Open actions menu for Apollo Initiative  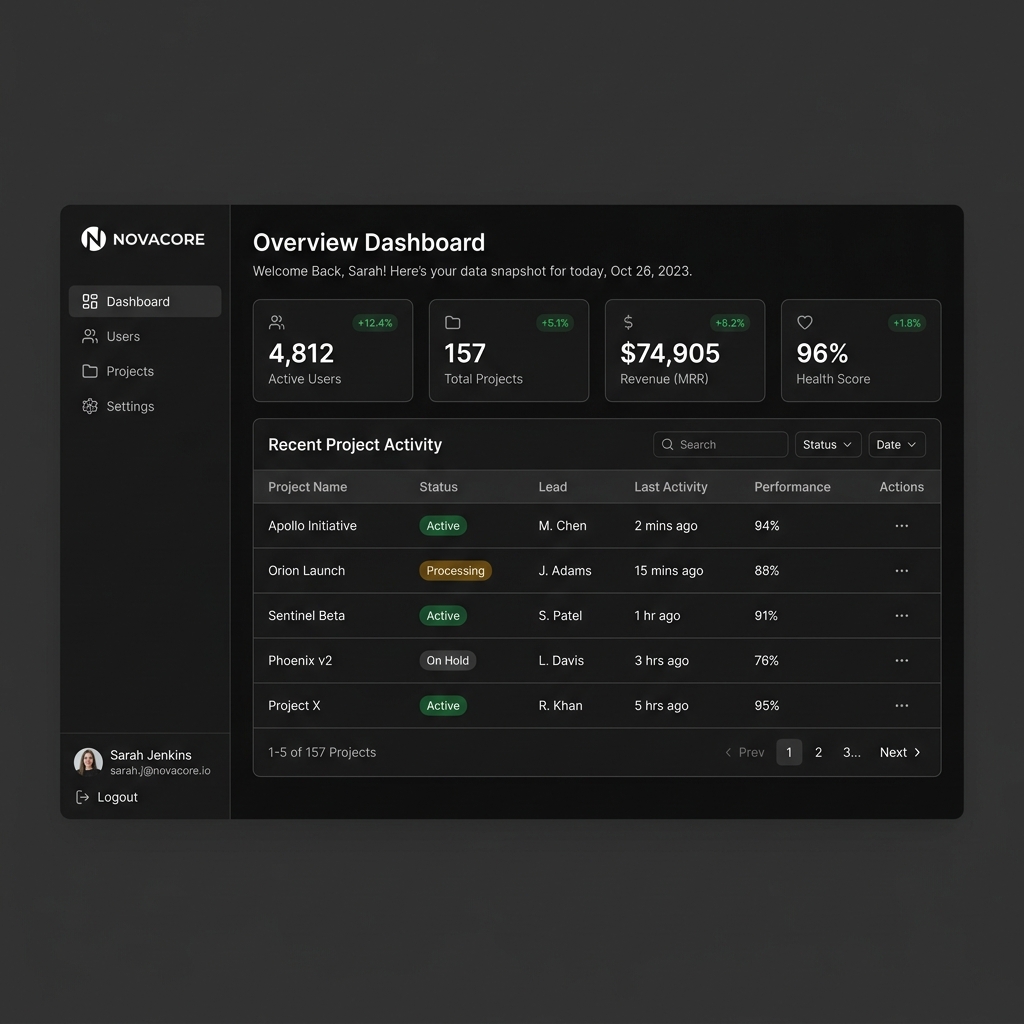901,526
